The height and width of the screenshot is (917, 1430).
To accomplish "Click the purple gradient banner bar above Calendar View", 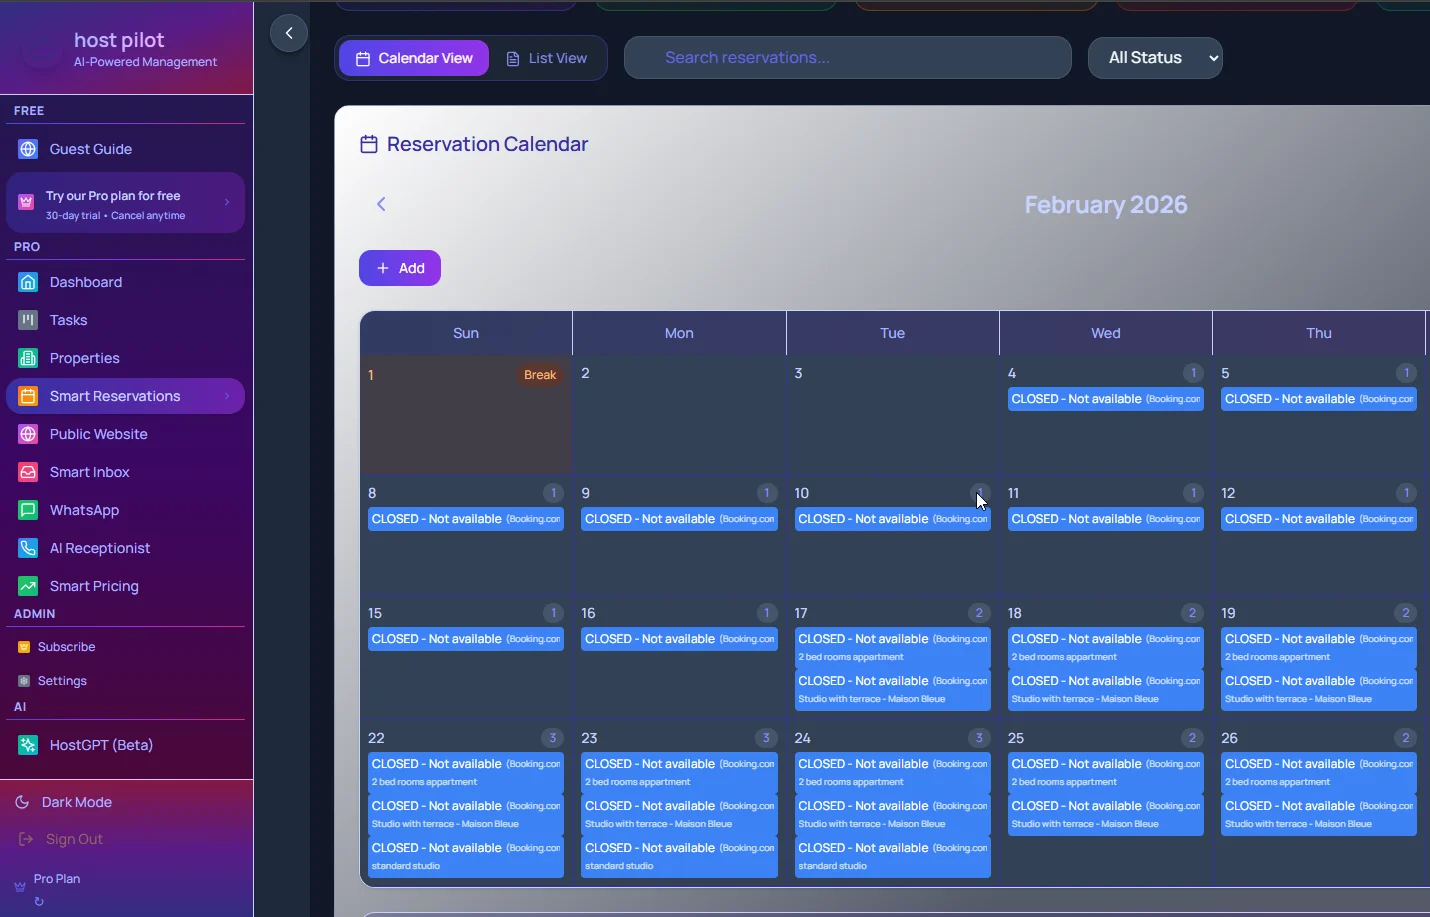I will tap(455, 5).
